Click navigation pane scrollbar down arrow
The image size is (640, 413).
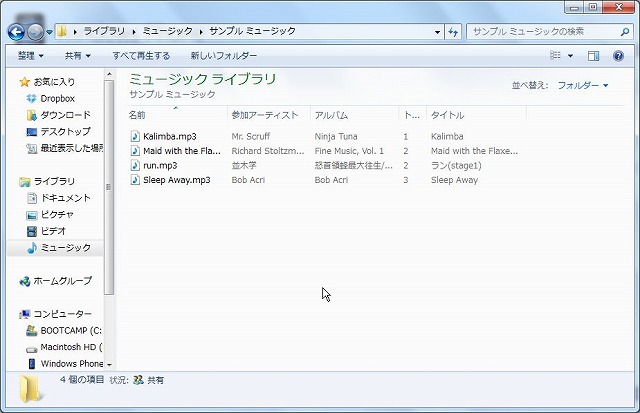109,364
